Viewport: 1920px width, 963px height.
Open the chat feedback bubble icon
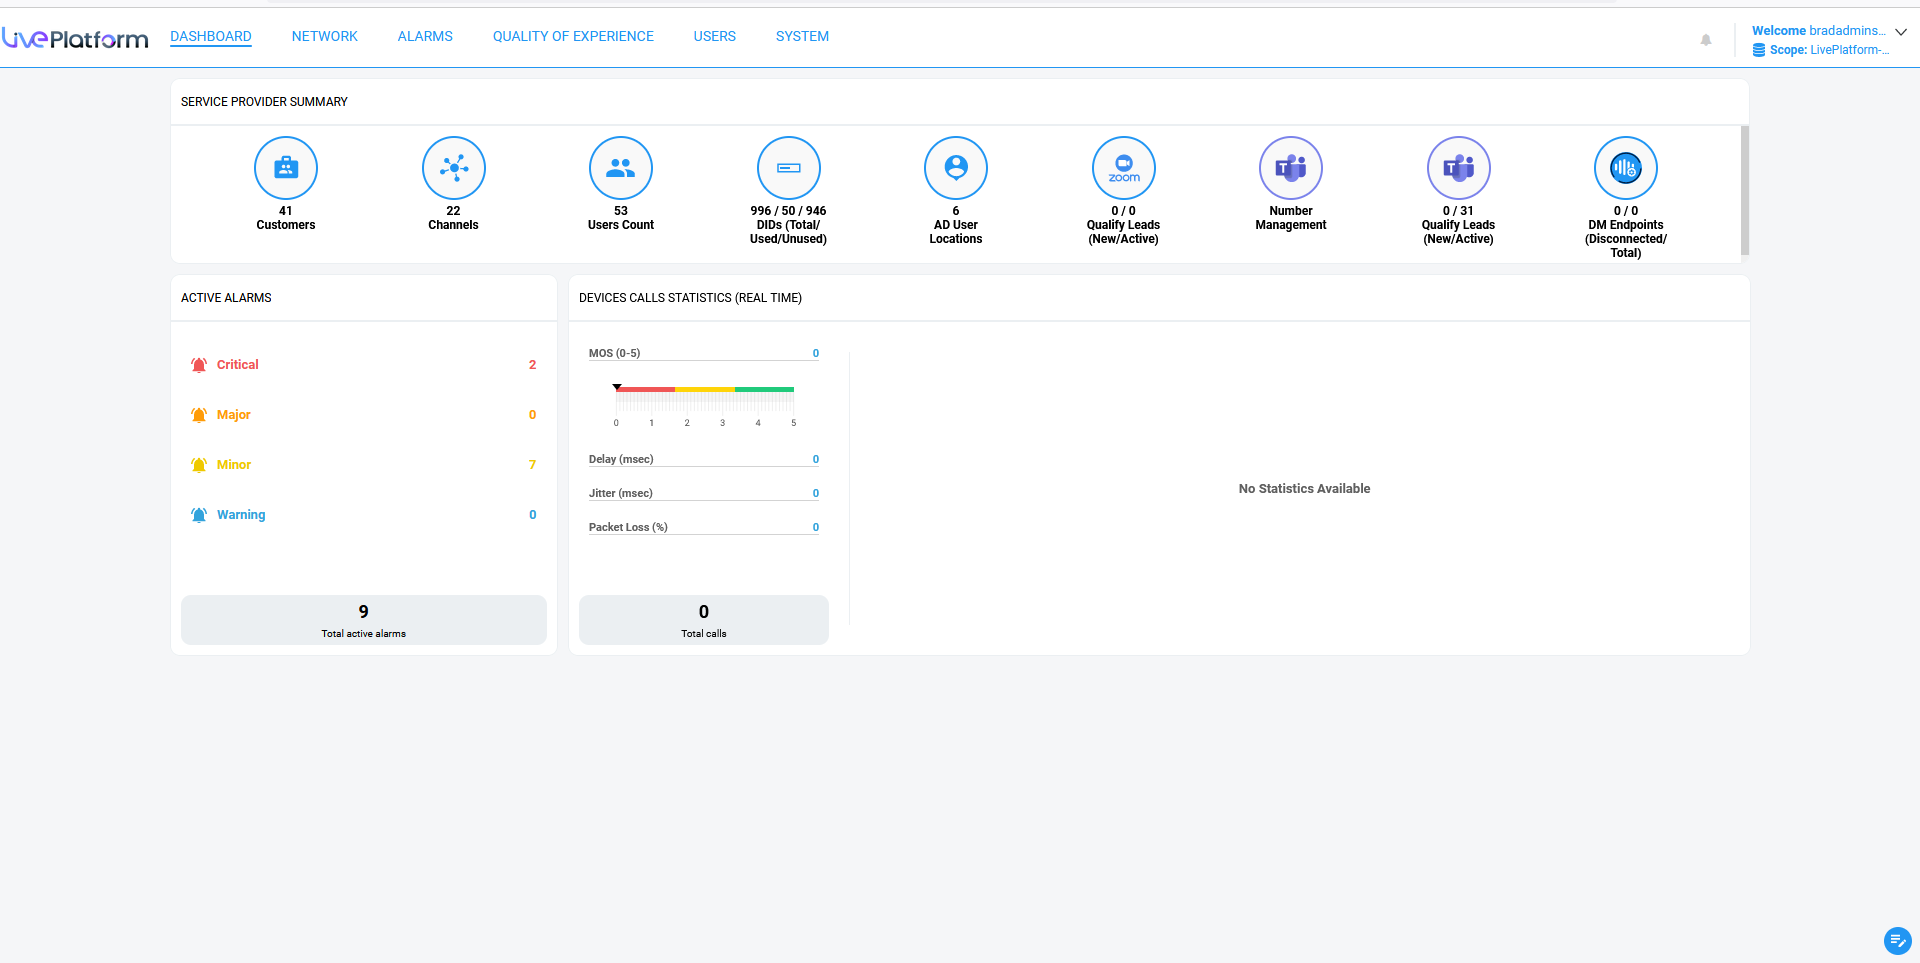(1897, 941)
